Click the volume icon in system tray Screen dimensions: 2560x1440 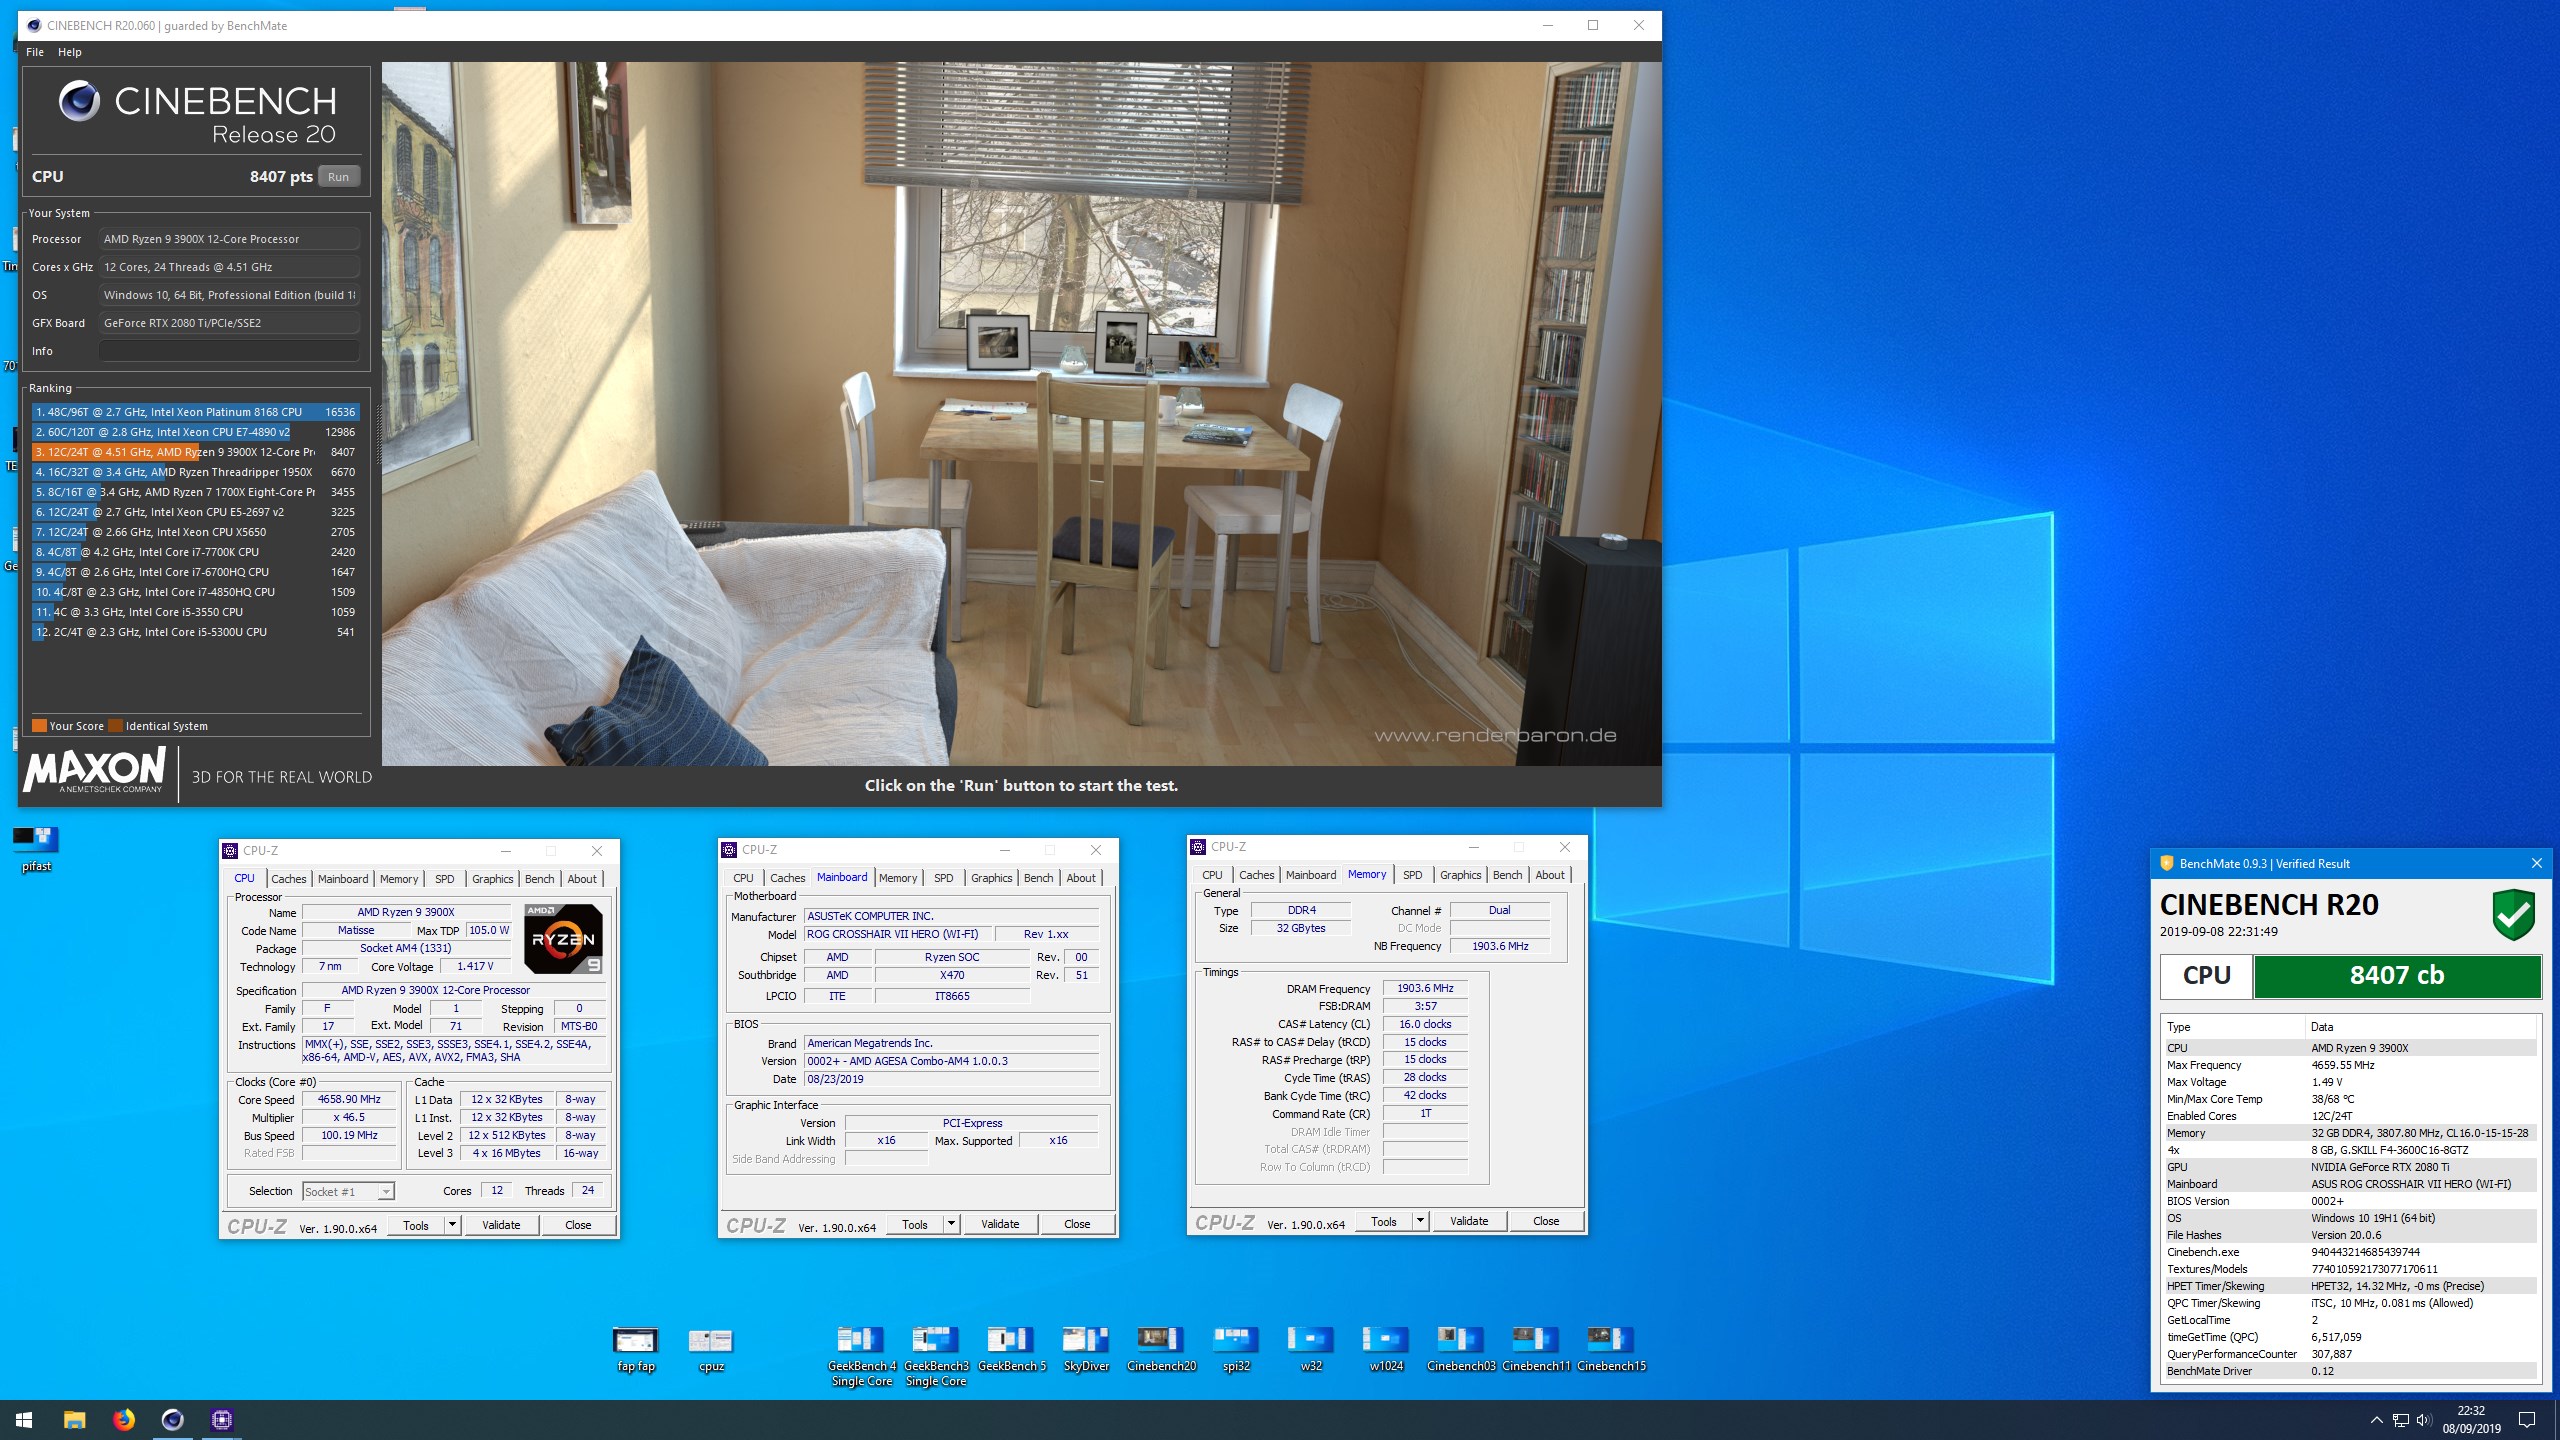[2423, 1420]
